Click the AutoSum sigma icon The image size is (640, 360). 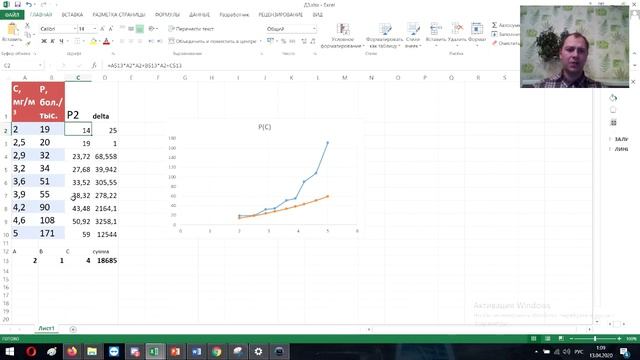pos(494,25)
